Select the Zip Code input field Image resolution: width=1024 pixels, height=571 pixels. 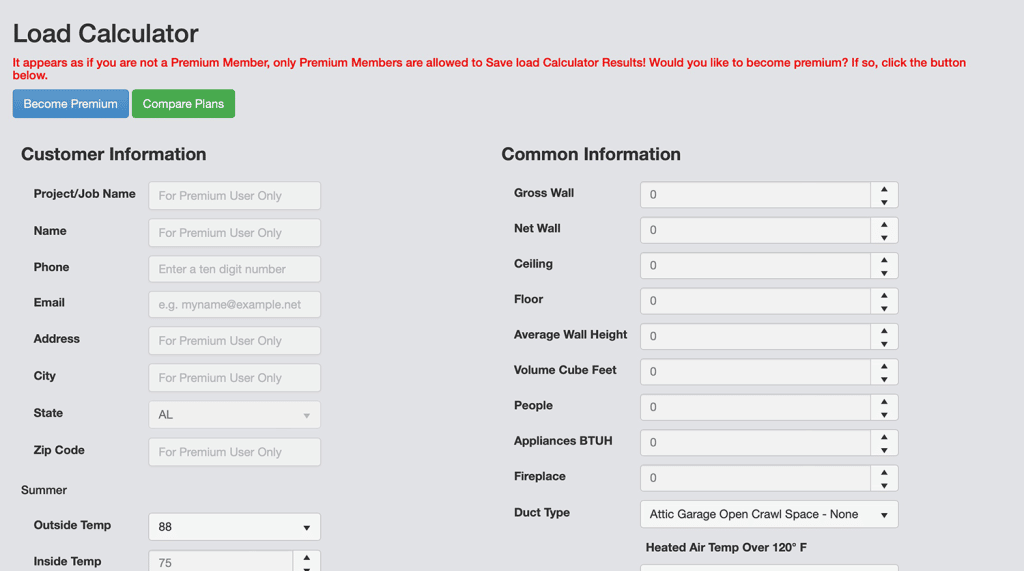point(234,452)
